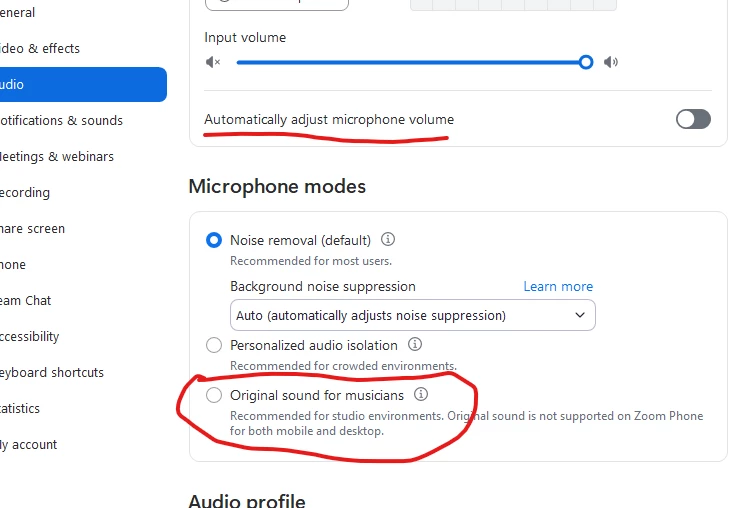Viewport: 741px width, 508px height.
Task: Open Notifications & sounds settings section
Action: [61, 121]
